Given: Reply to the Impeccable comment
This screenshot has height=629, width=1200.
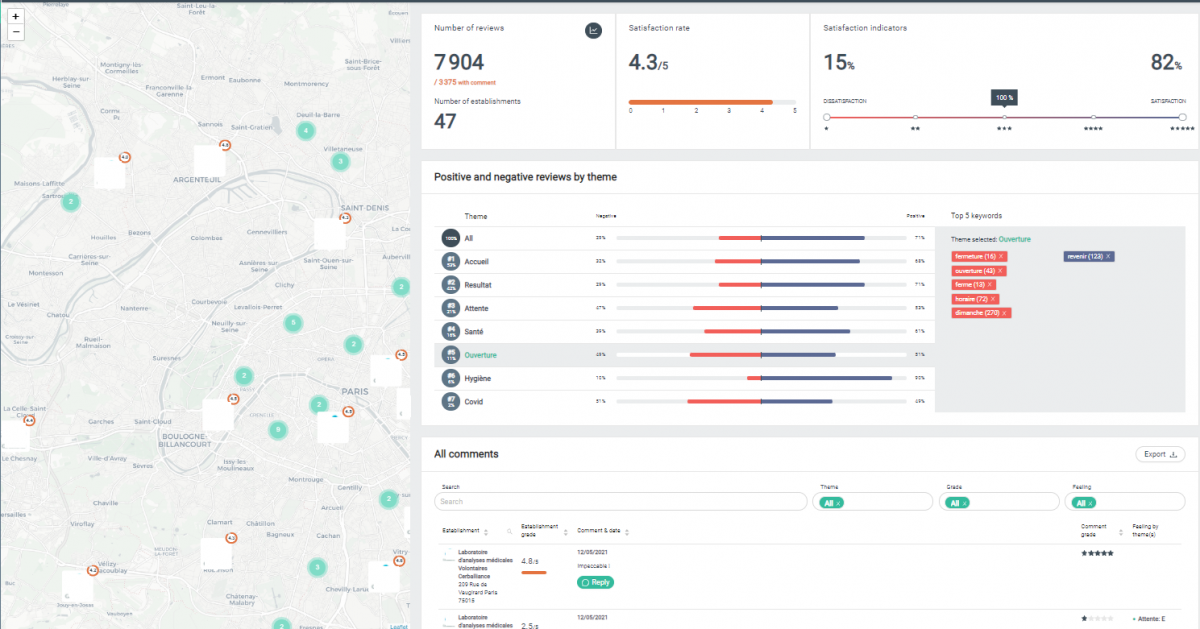Looking at the screenshot, I should (595, 582).
